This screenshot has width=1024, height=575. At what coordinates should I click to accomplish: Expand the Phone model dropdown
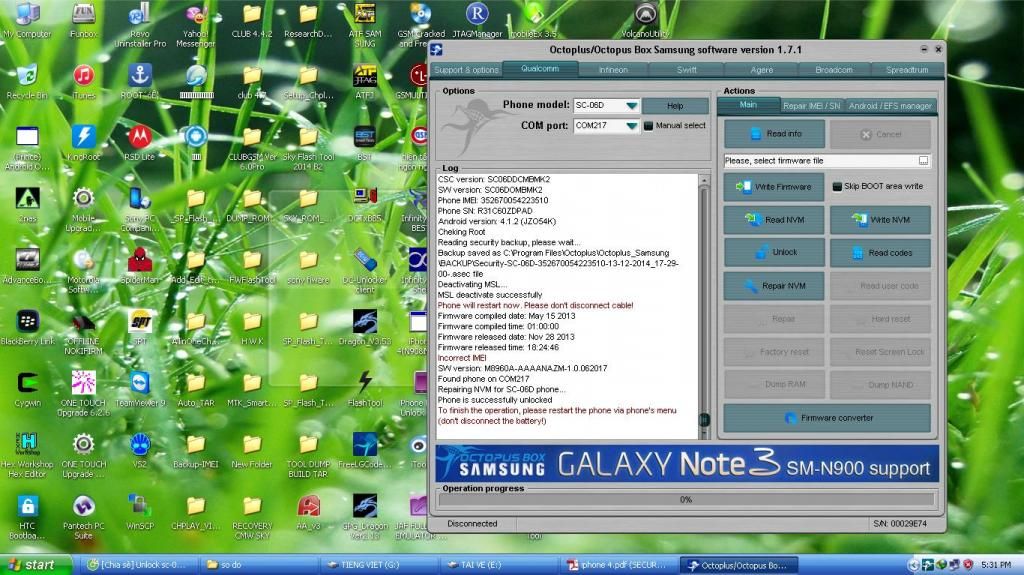coord(631,105)
